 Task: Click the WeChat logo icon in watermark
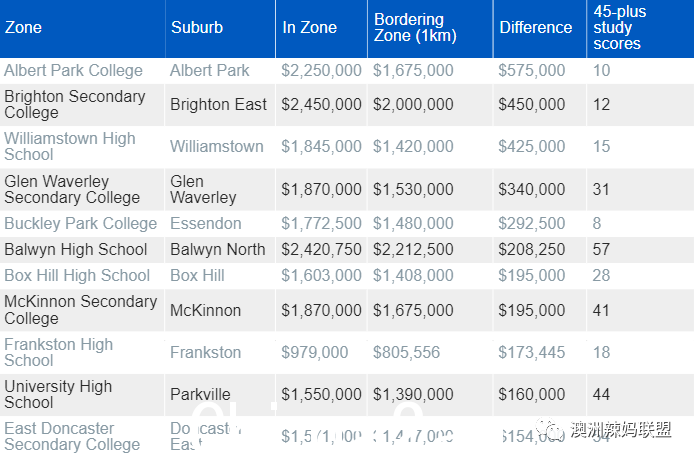pos(550,429)
